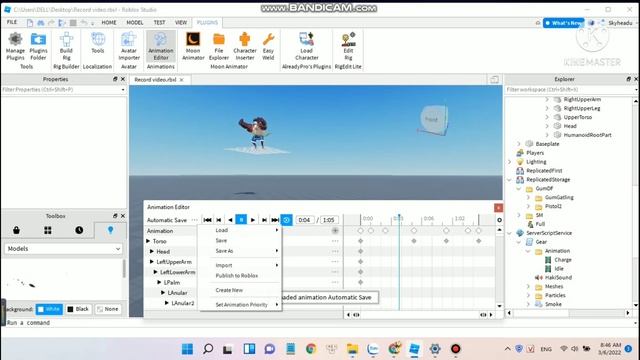Launch the Build Rig plugin
This screenshot has height=360, width=640.
66,47
